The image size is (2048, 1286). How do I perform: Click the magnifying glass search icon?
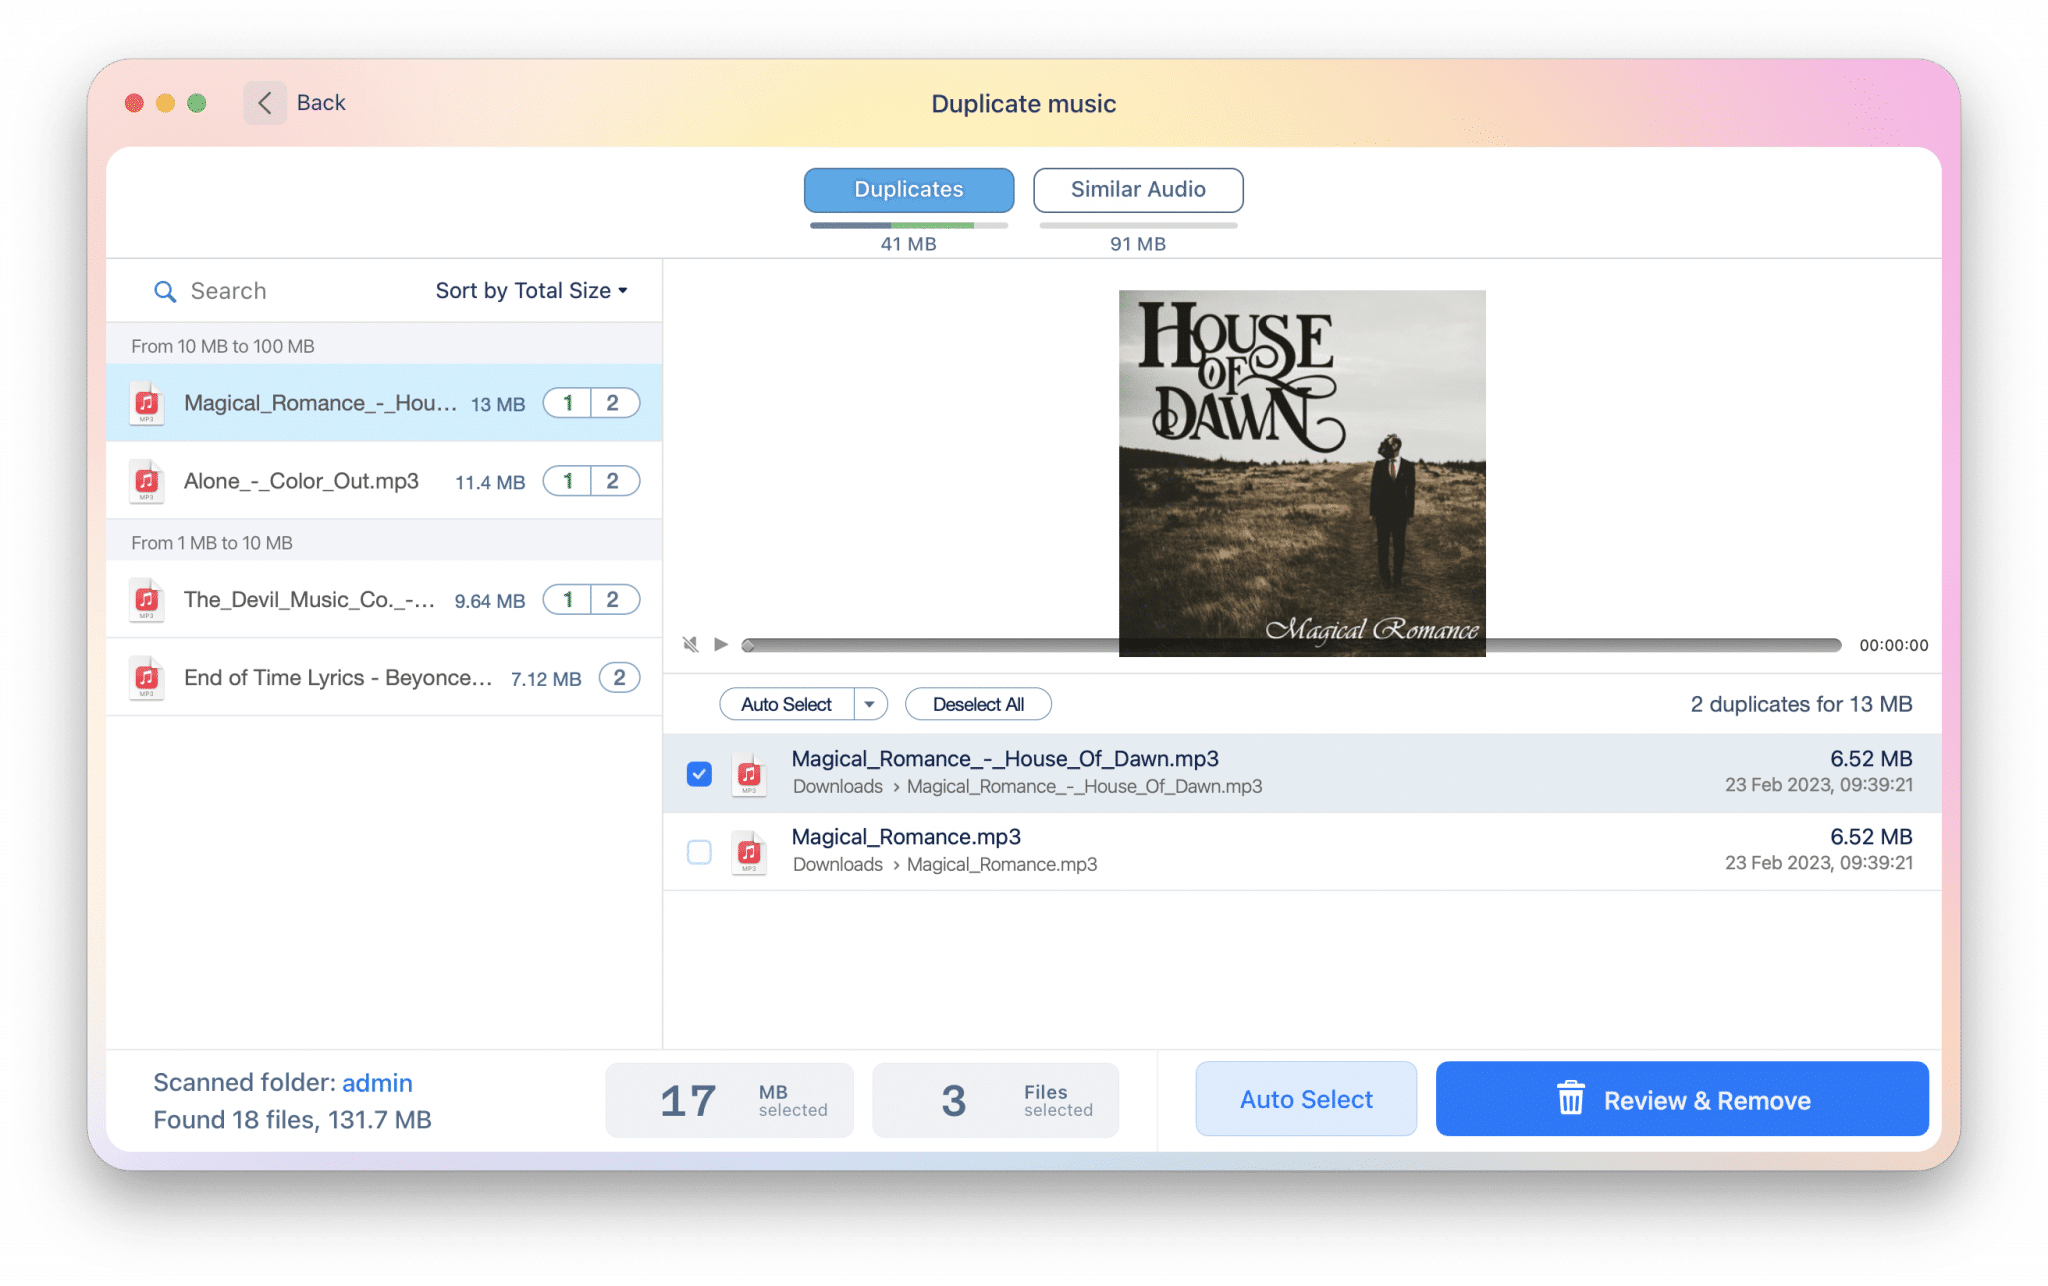166,291
